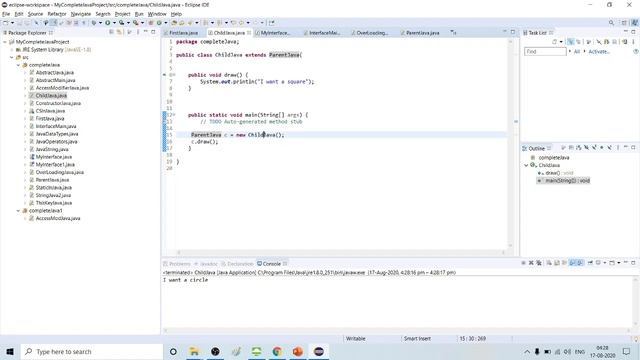Click the search magnifier icon at top right
Image resolution: width=640 pixels, height=360 pixels.
[x=611, y=23]
